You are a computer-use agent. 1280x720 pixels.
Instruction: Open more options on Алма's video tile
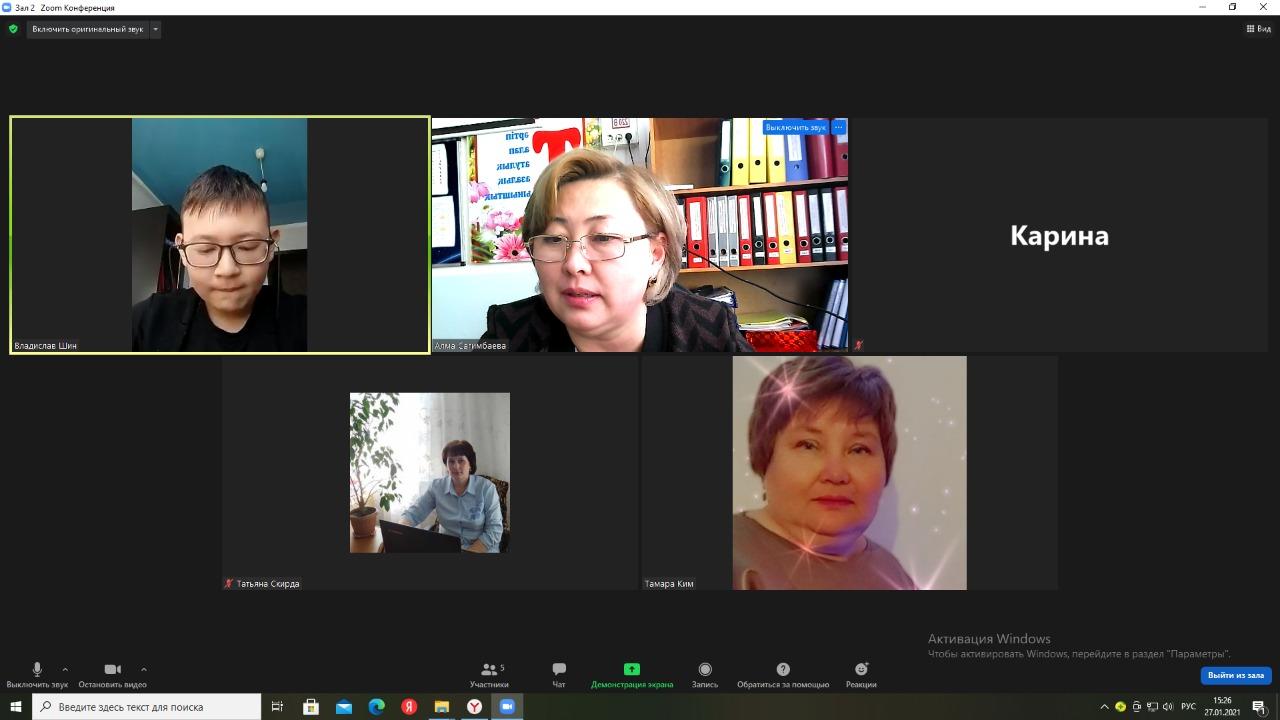click(839, 127)
